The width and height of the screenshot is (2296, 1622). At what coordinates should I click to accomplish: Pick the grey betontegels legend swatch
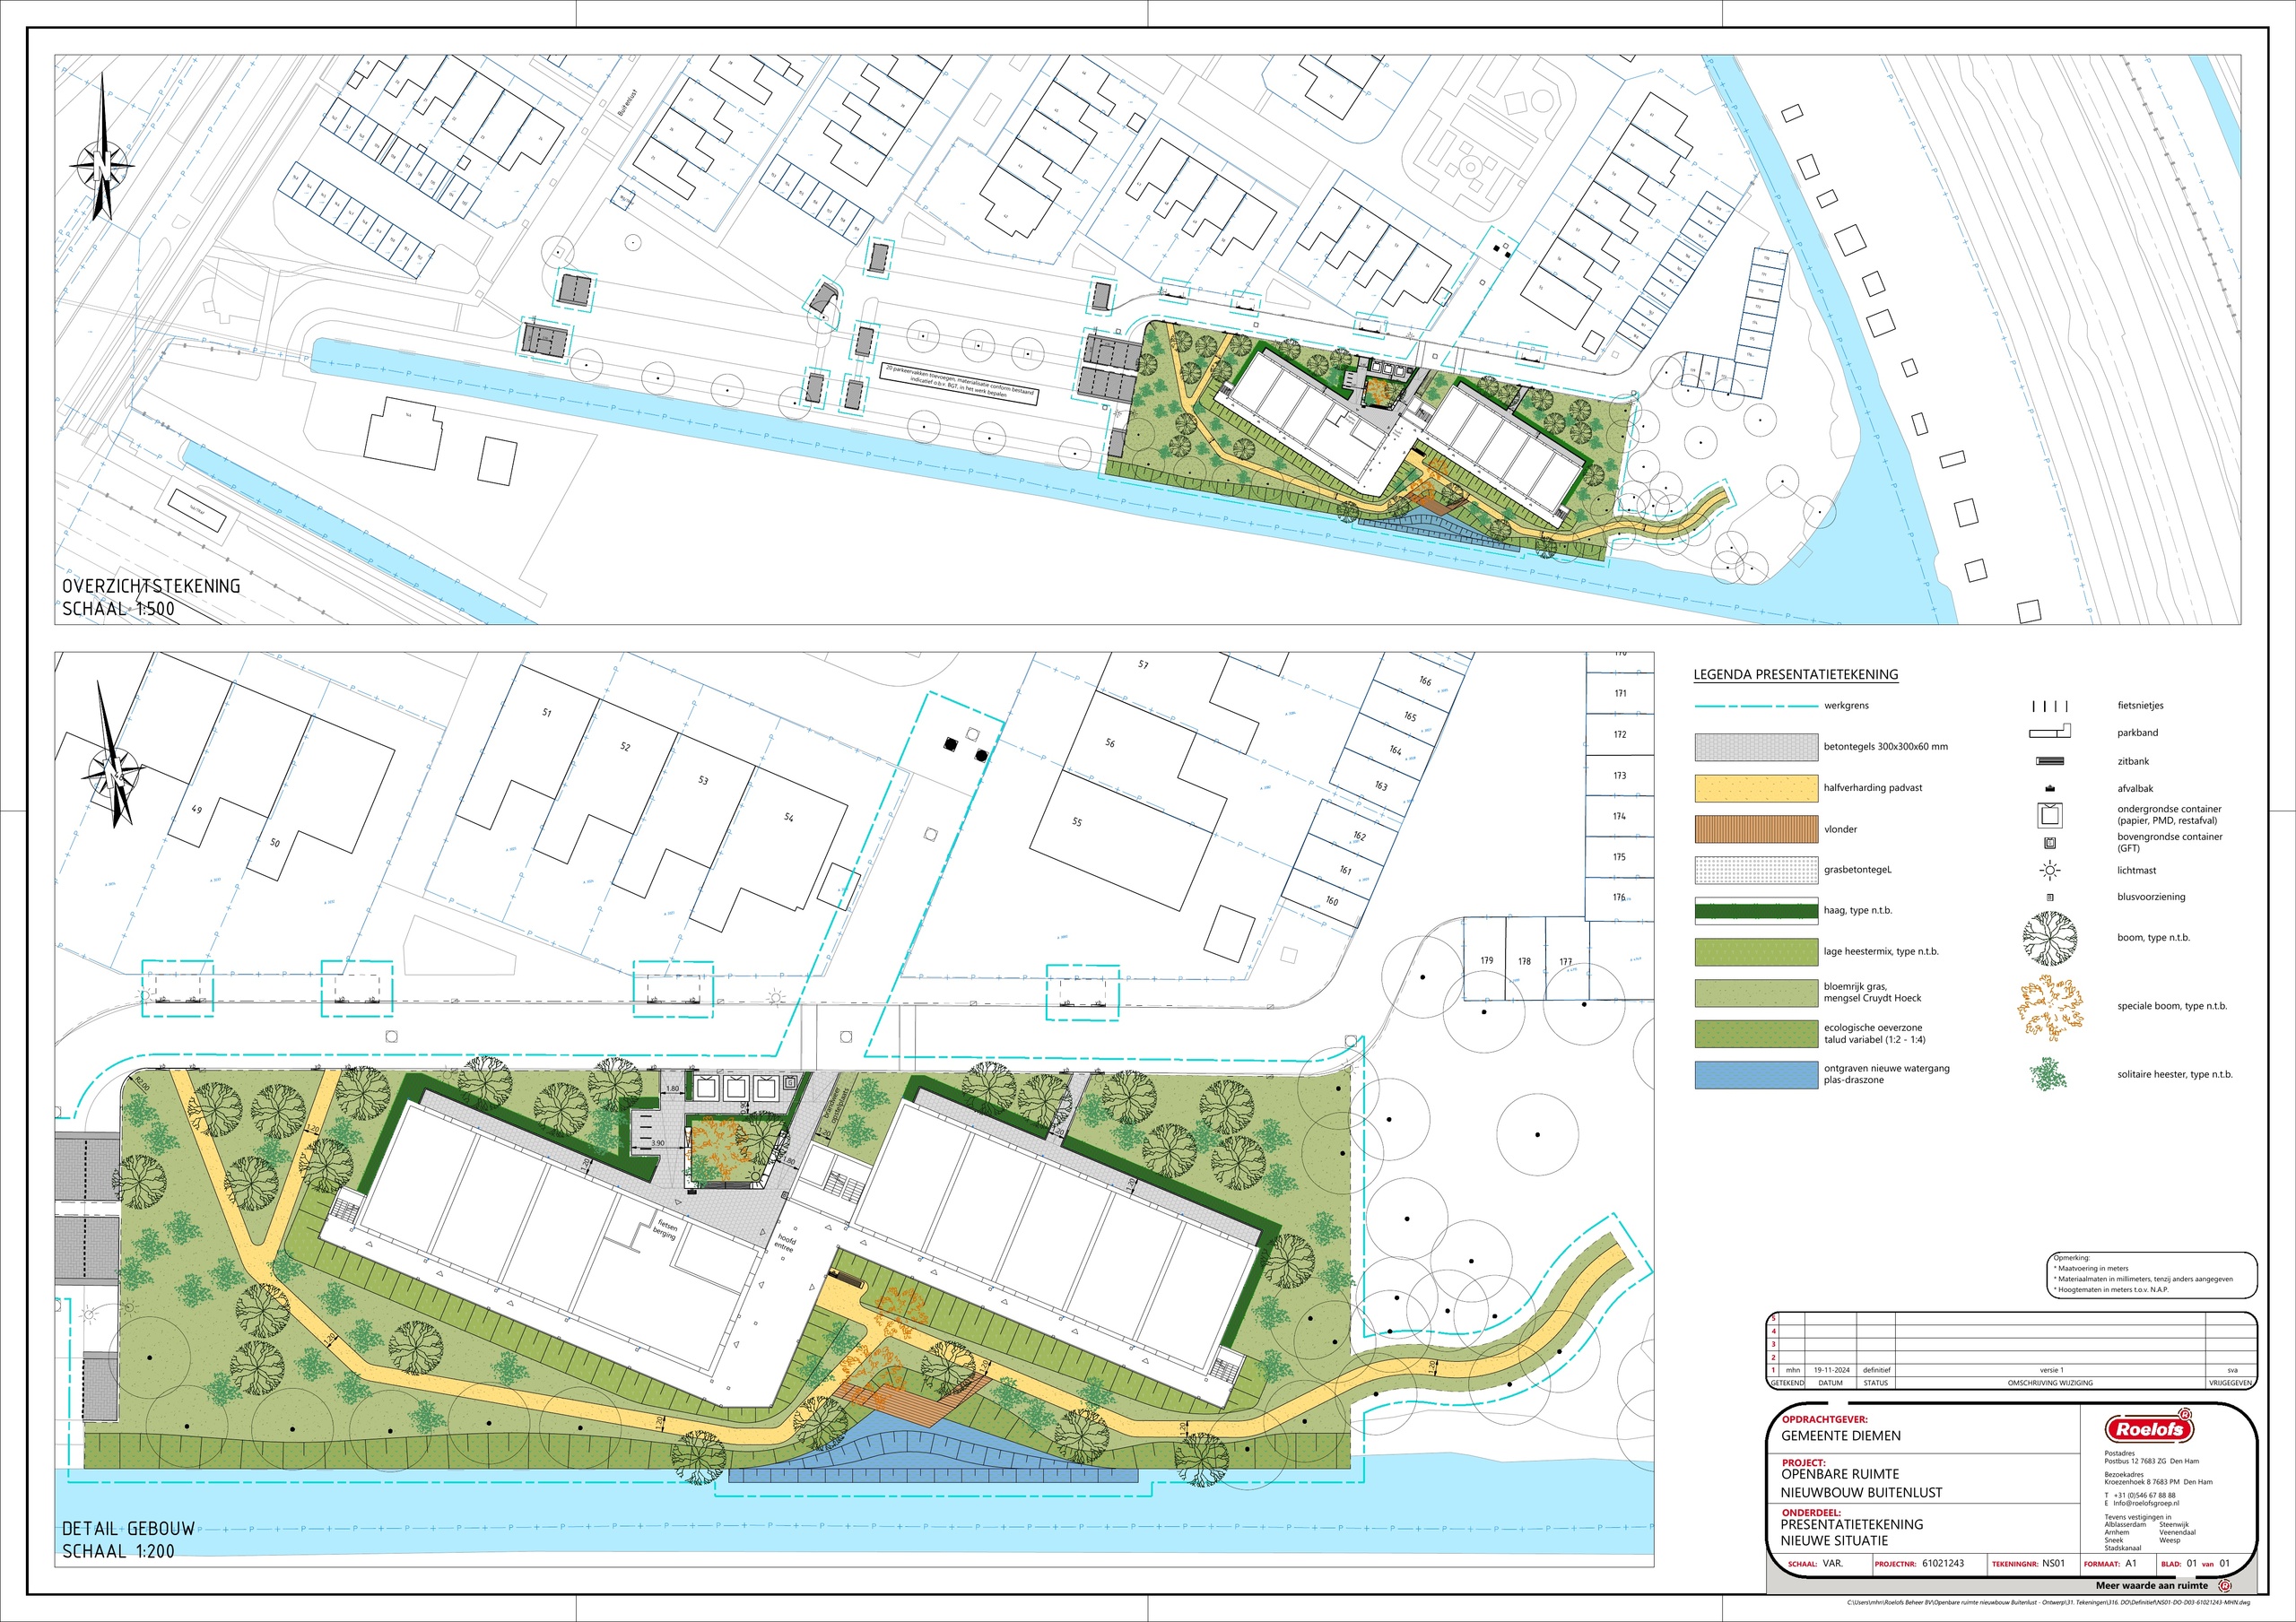point(1756,747)
